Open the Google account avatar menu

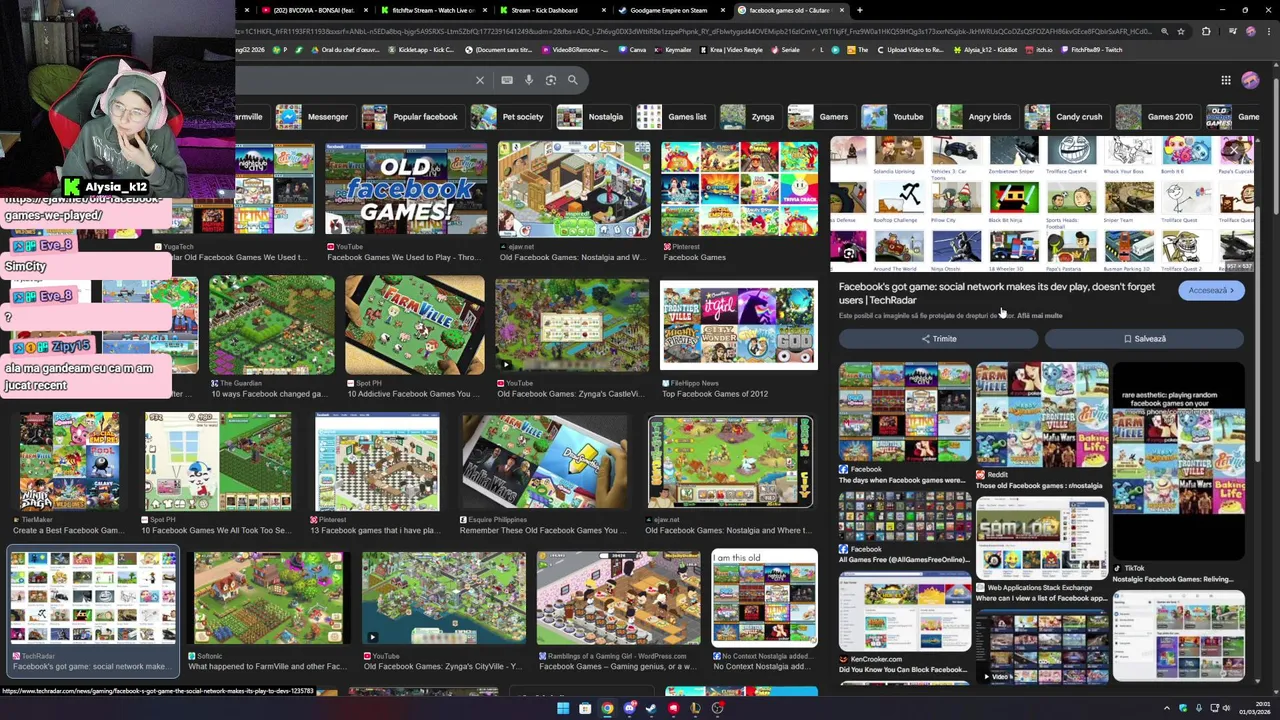pos(1250,80)
